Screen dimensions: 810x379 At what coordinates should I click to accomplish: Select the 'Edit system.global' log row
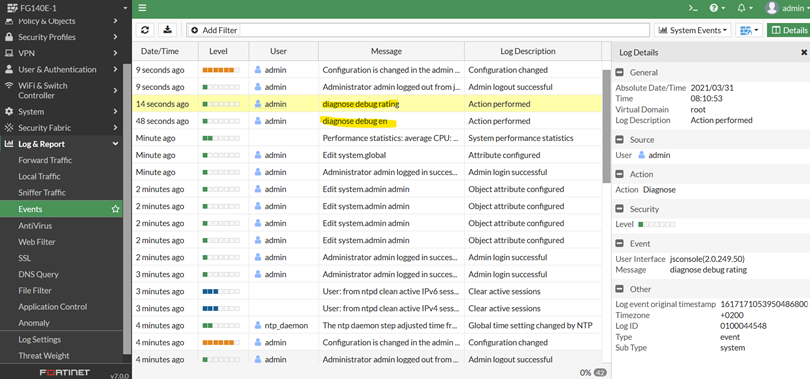(x=367, y=155)
